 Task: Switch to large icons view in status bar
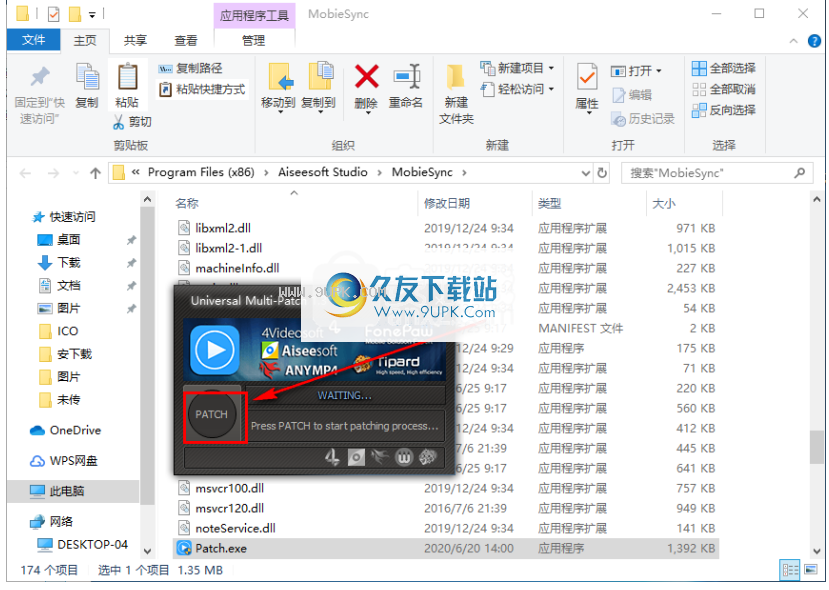pyautogui.click(x=810, y=570)
